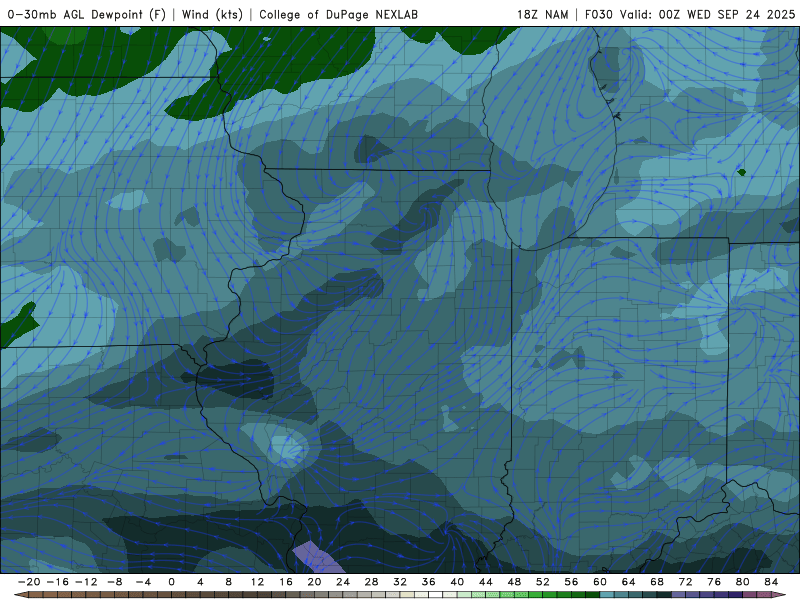Viewport: 800px width, 600px height.
Task: Click the 80 legend value
Action: [x=743, y=582]
